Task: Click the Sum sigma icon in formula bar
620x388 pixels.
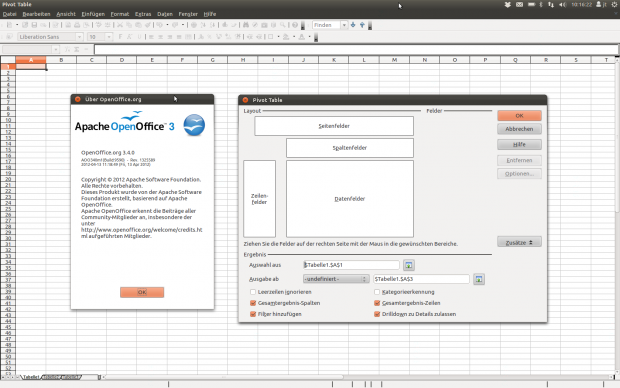Action: click(77, 49)
